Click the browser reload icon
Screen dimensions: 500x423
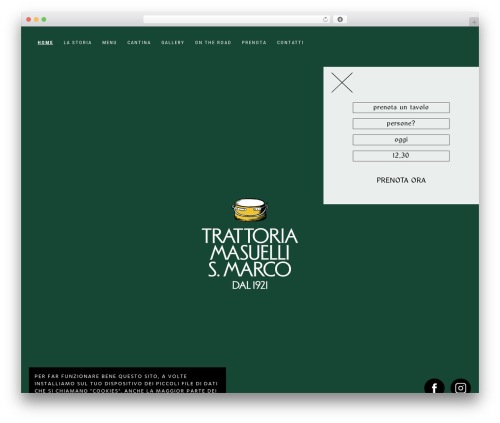coord(325,19)
